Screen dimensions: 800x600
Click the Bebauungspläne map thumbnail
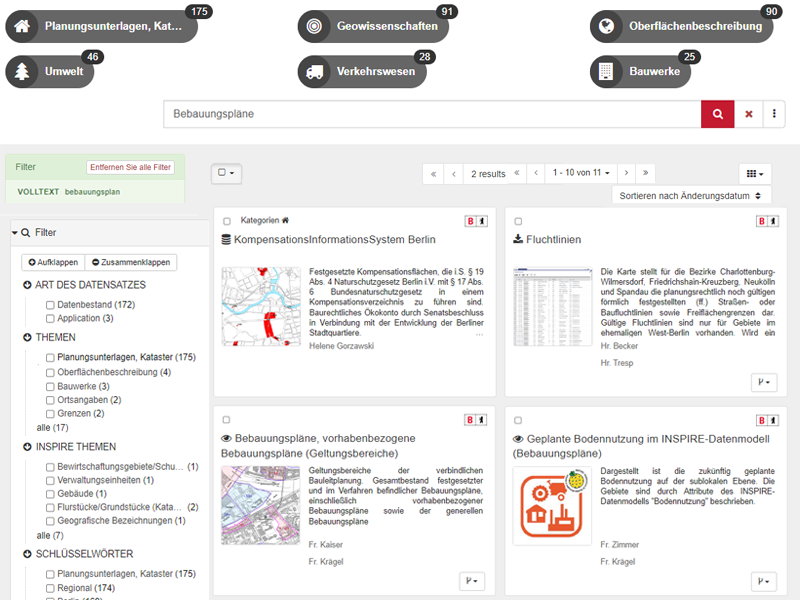pos(261,505)
